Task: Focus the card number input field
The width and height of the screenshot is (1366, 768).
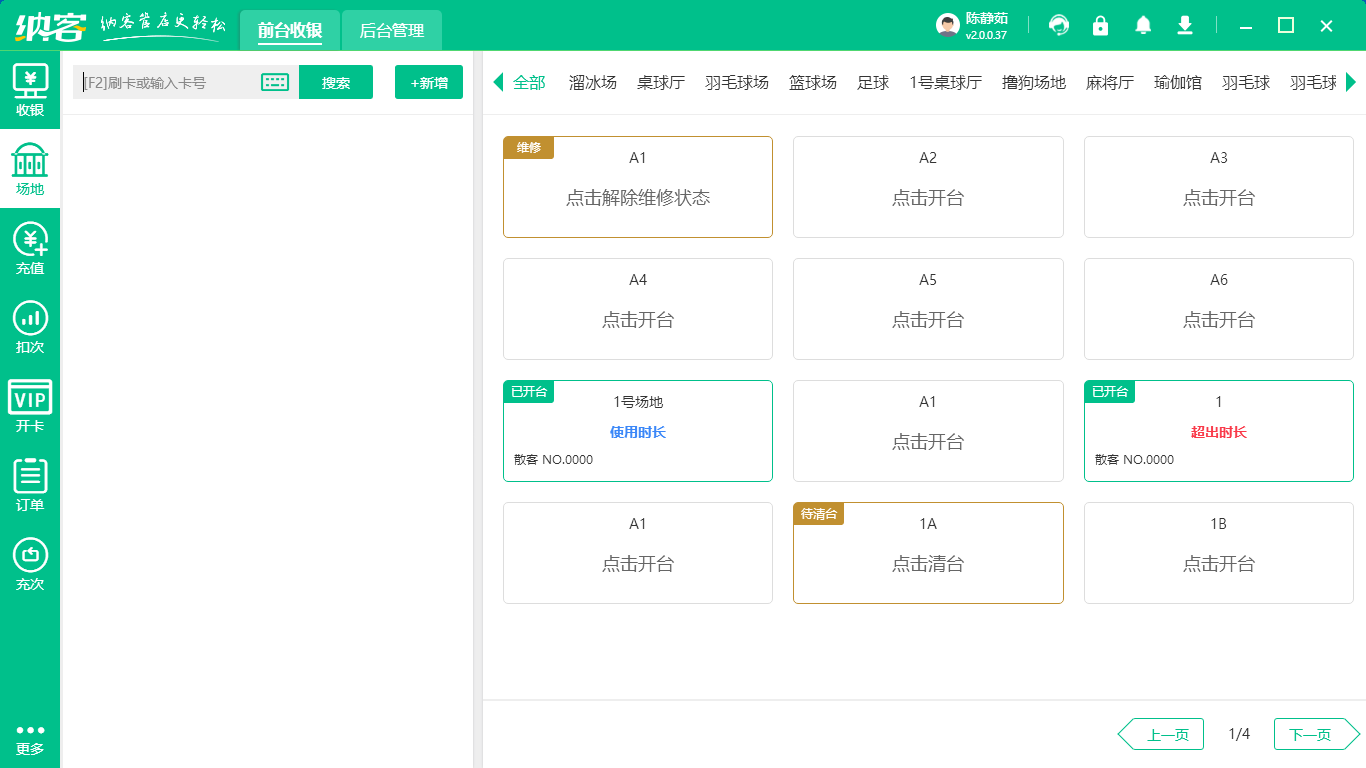Action: click(165, 82)
